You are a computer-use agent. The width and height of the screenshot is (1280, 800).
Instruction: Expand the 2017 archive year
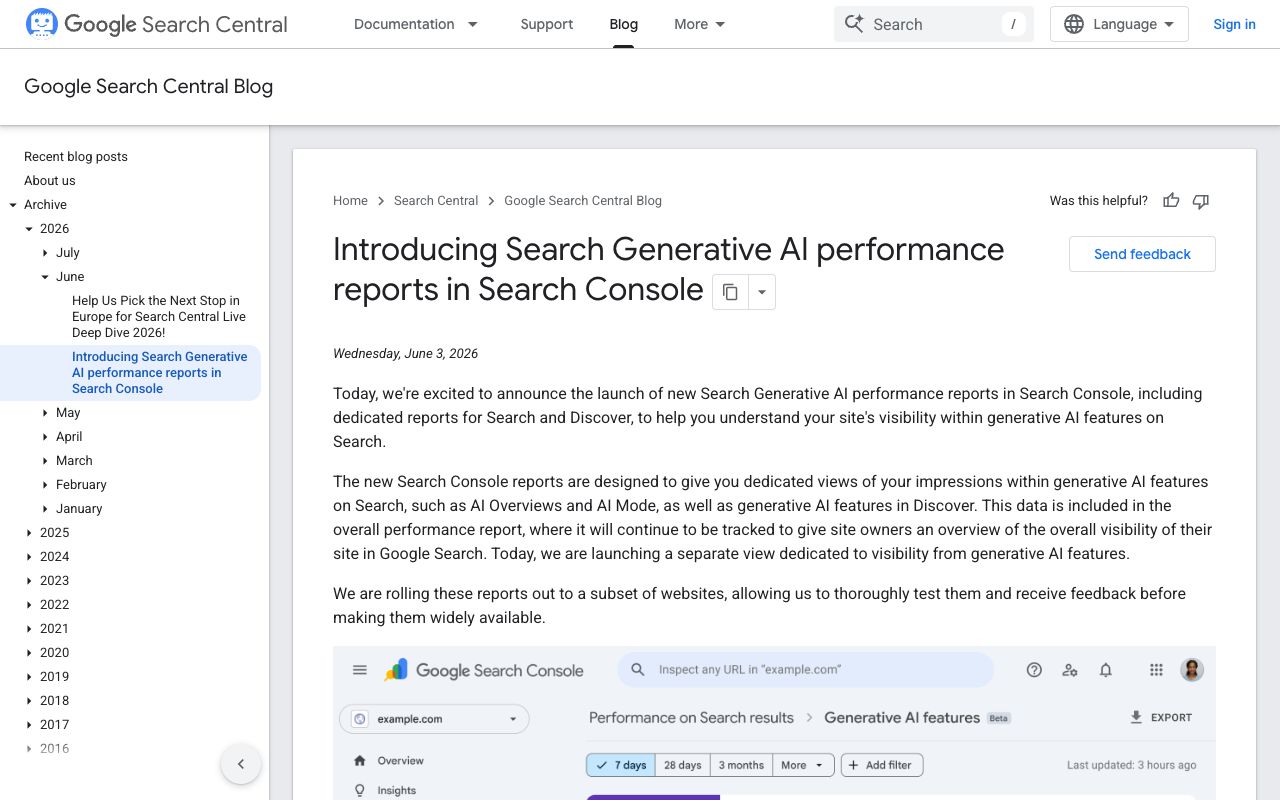coord(29,725)
